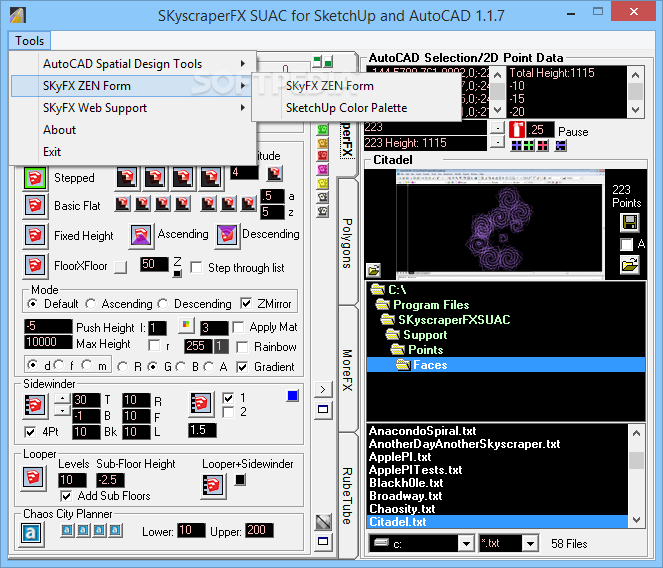Click the Looper SketchUp icon
The width and height of the screenshot is (663, 568).
[x=33, y=477]
